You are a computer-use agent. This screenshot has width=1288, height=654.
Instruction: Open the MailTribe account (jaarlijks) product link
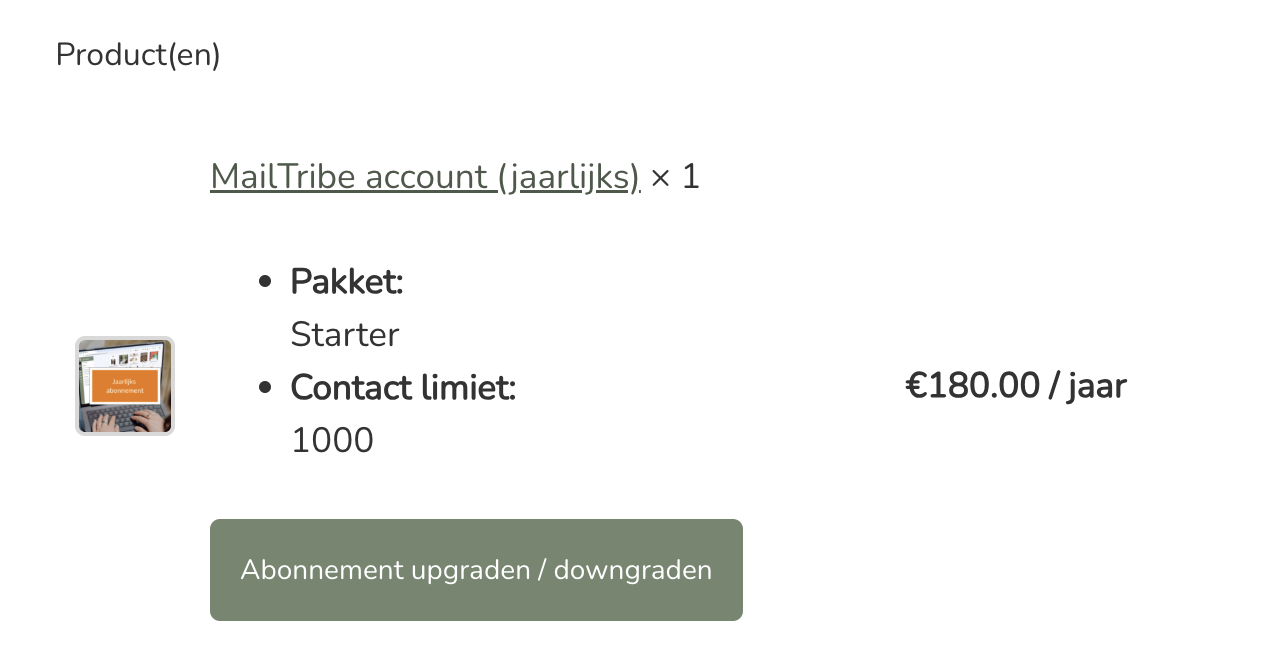pos(424,176)
